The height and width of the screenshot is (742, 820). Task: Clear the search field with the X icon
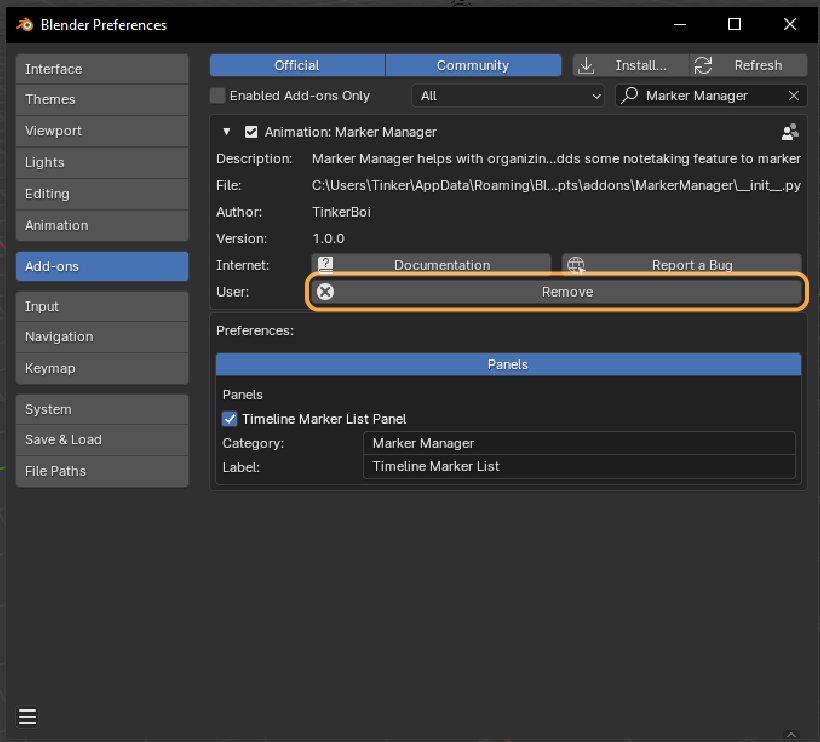[x=794, y=96]
